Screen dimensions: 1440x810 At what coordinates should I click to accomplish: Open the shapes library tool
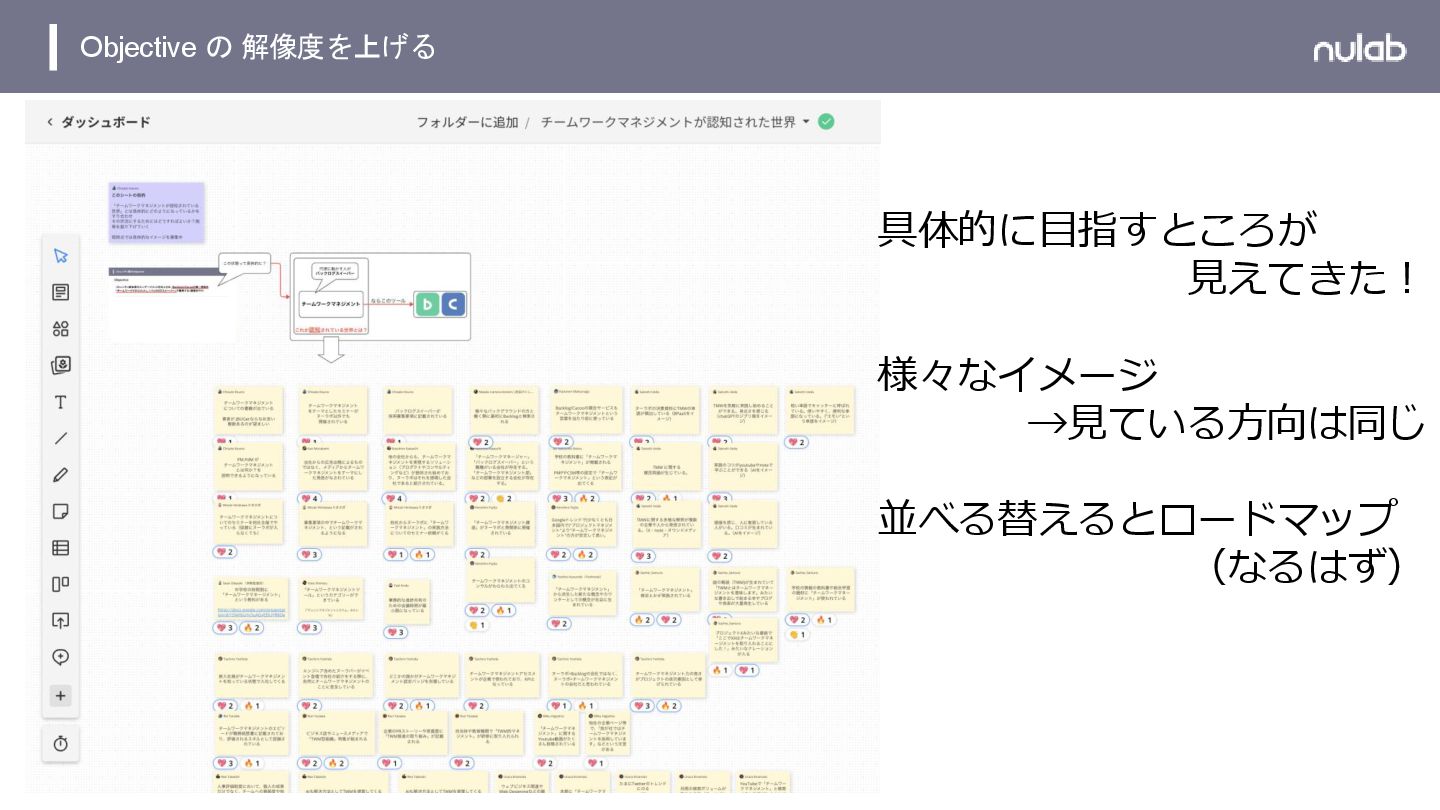[x=61, y=329]
